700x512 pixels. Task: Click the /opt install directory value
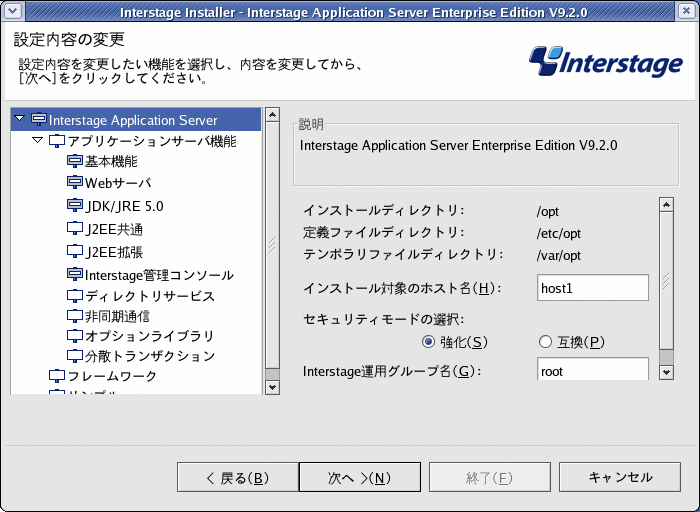click(547, 211)
